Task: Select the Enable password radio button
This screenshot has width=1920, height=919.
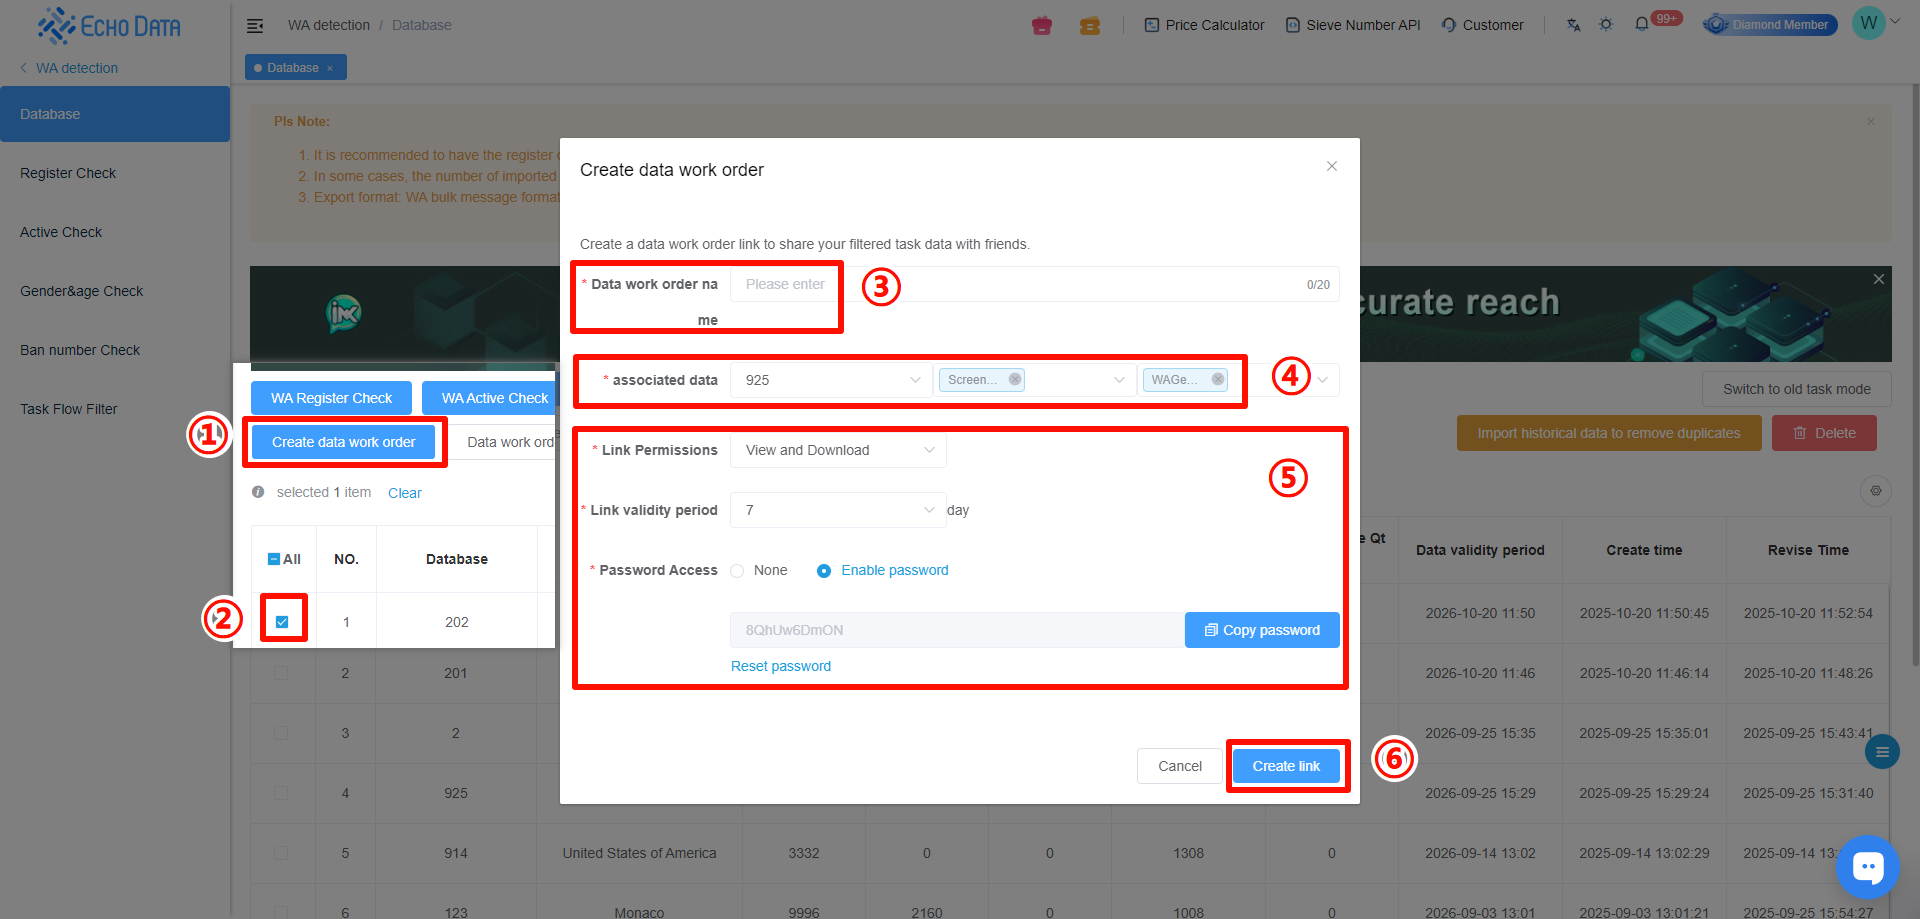Action: pyautogui.click(x=824, y=571)
